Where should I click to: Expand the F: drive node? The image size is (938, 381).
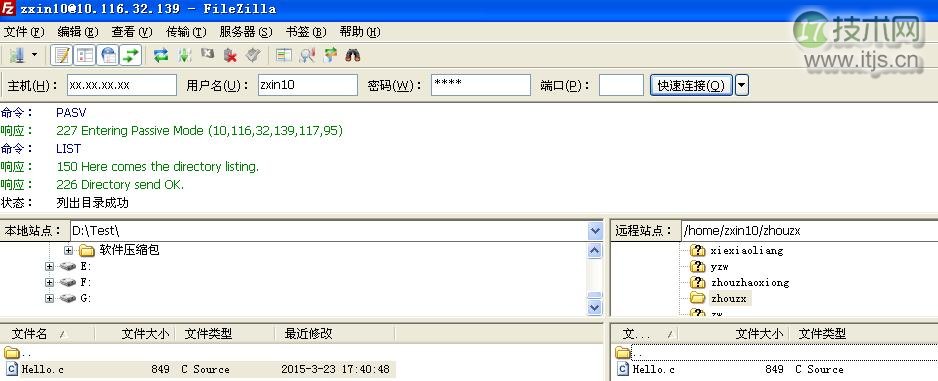point(50,282)
